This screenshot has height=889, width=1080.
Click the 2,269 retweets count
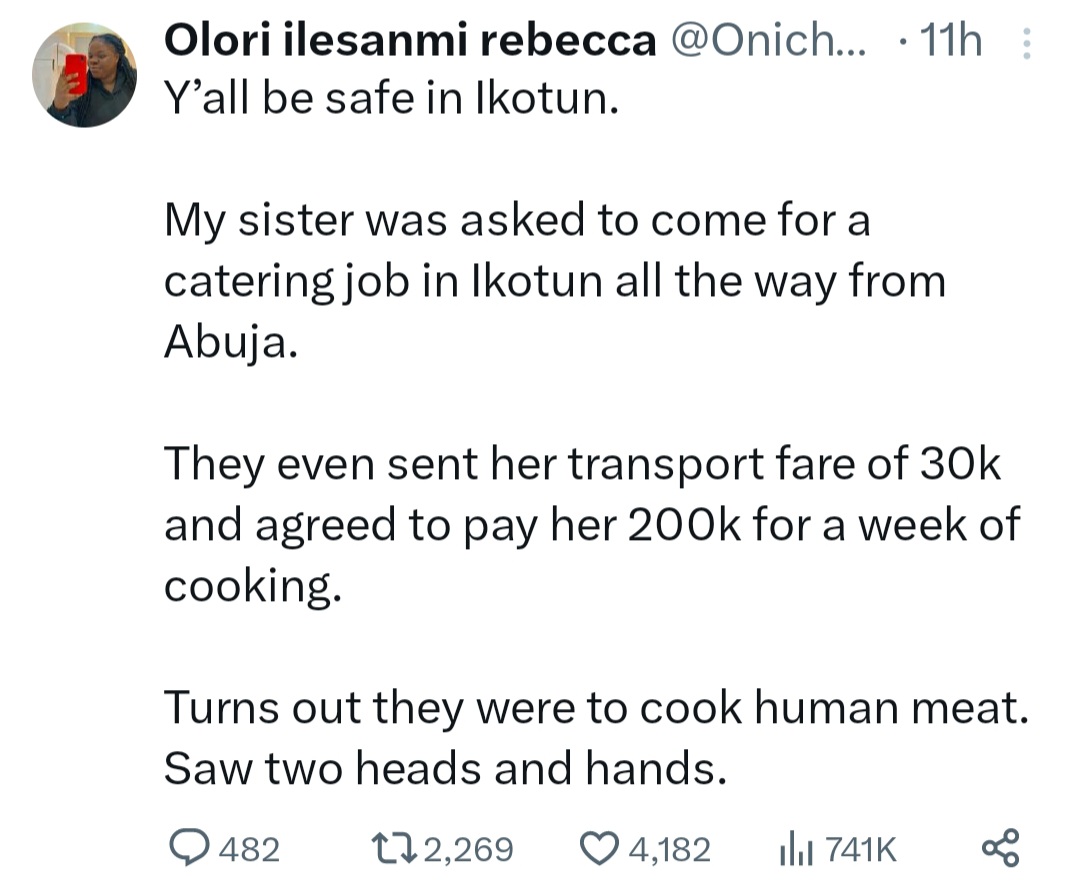(469, 850)
